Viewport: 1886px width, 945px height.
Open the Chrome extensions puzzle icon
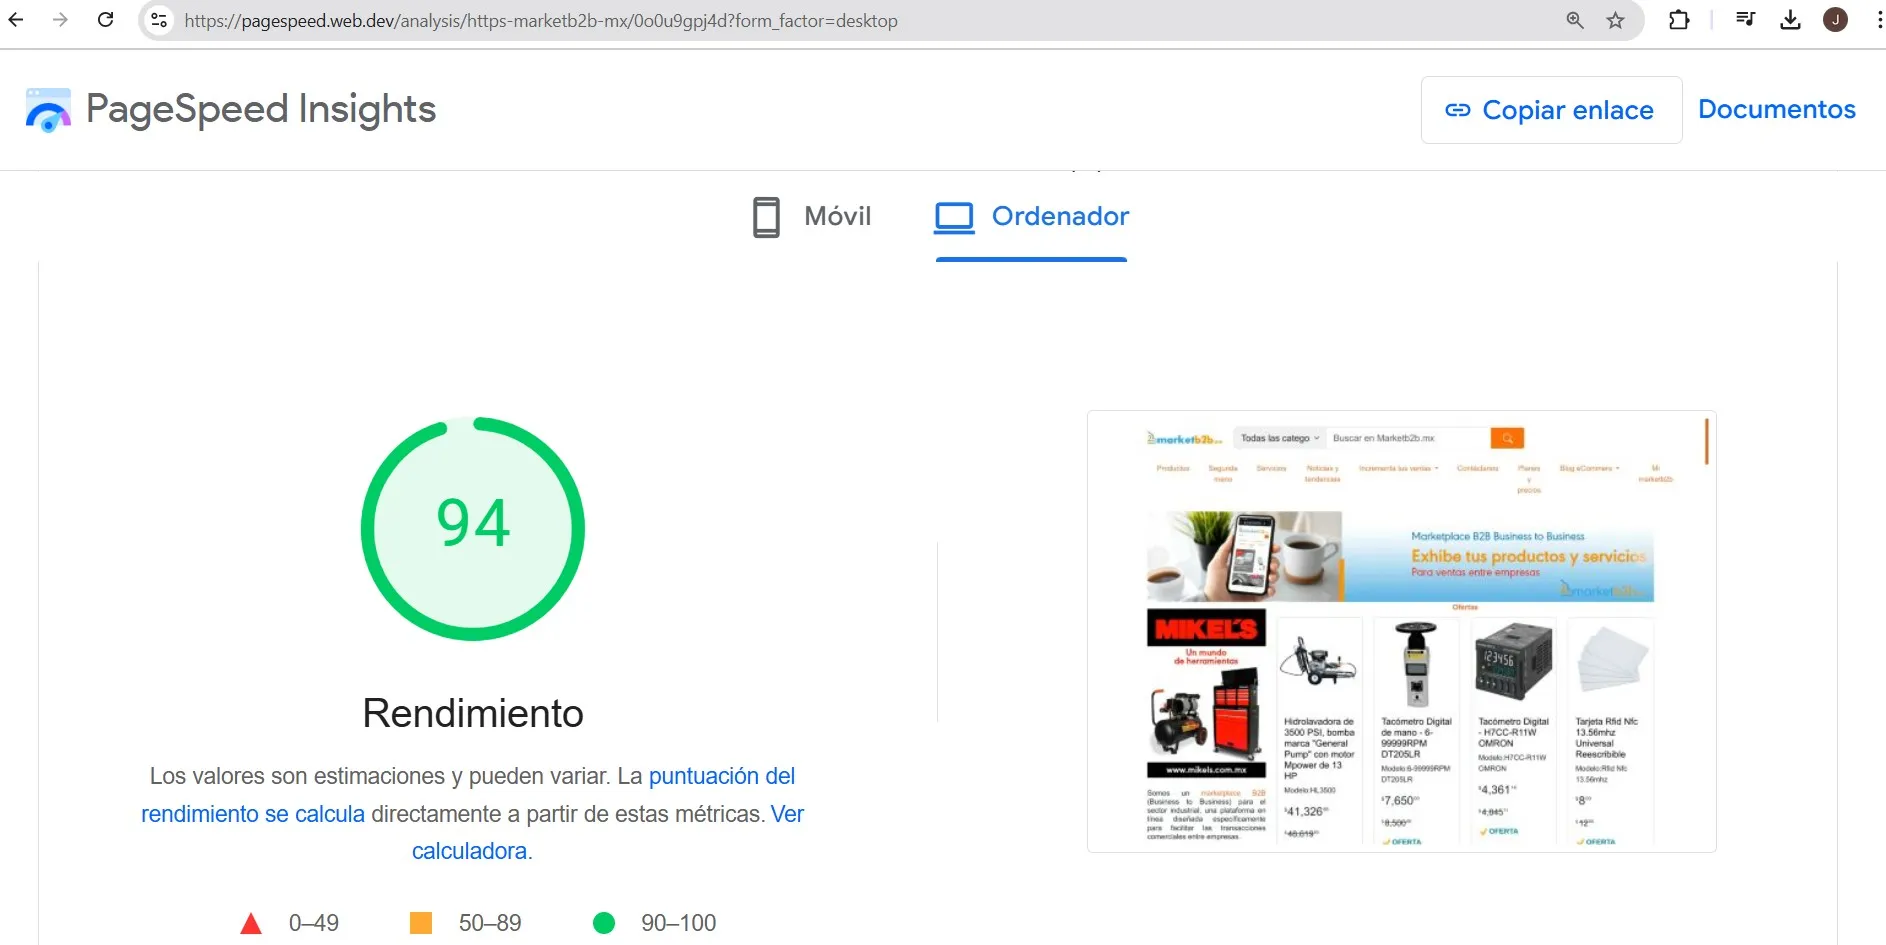pos(1680,20)
